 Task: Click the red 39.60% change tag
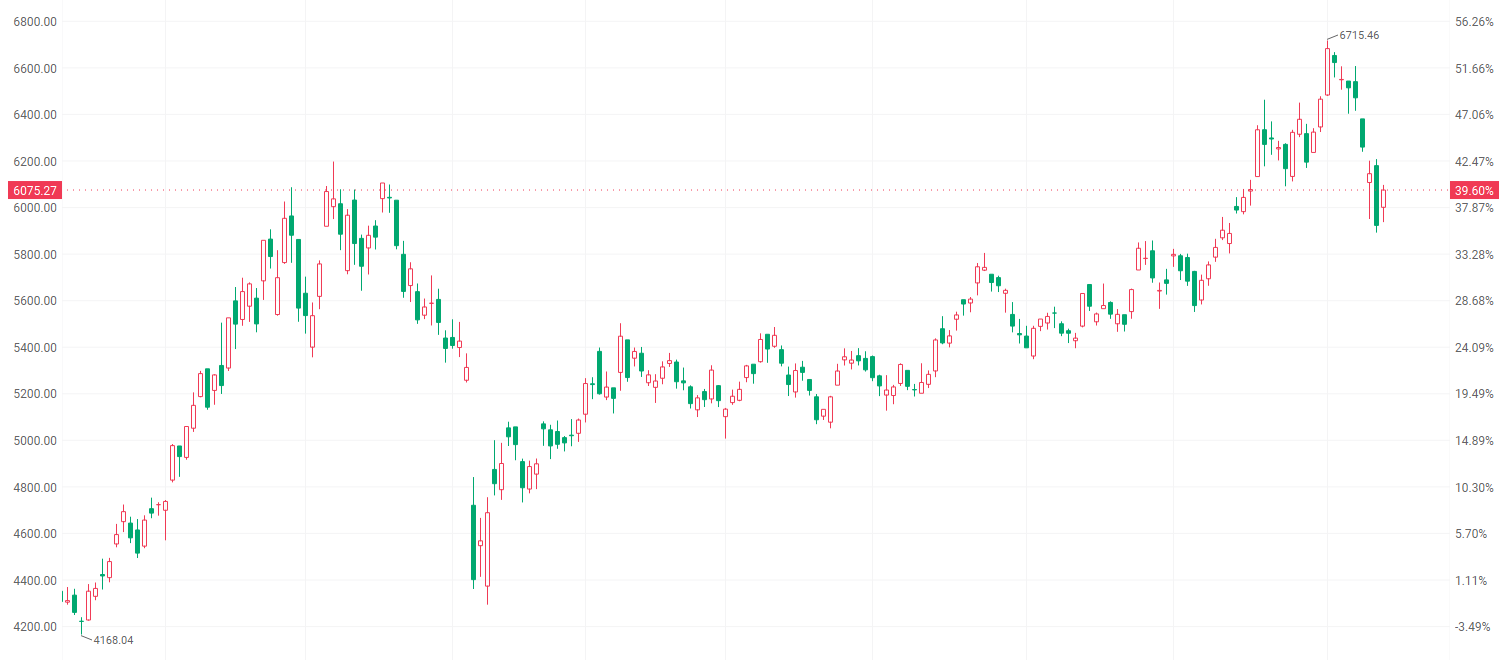1475,190
